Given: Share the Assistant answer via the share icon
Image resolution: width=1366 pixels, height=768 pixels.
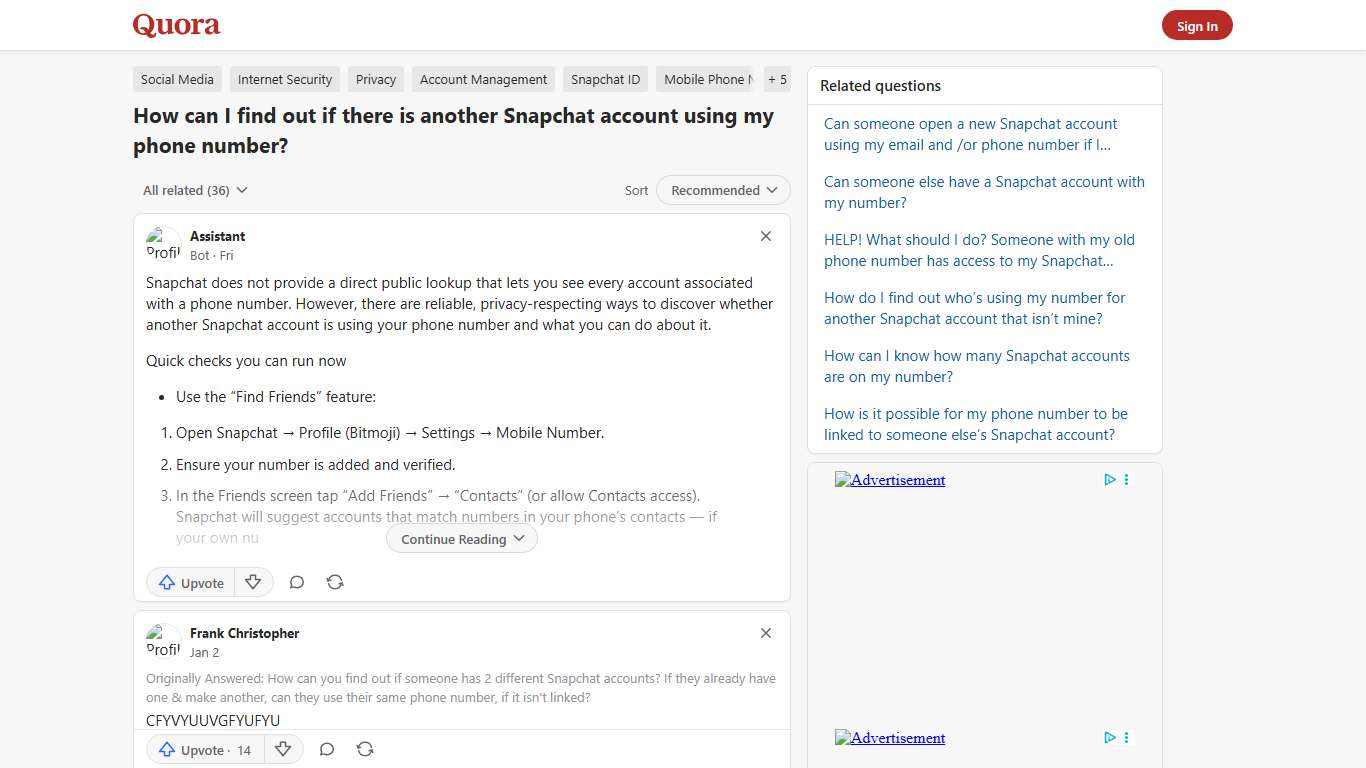Looking at the screenshot, I should tap(335, 582).
